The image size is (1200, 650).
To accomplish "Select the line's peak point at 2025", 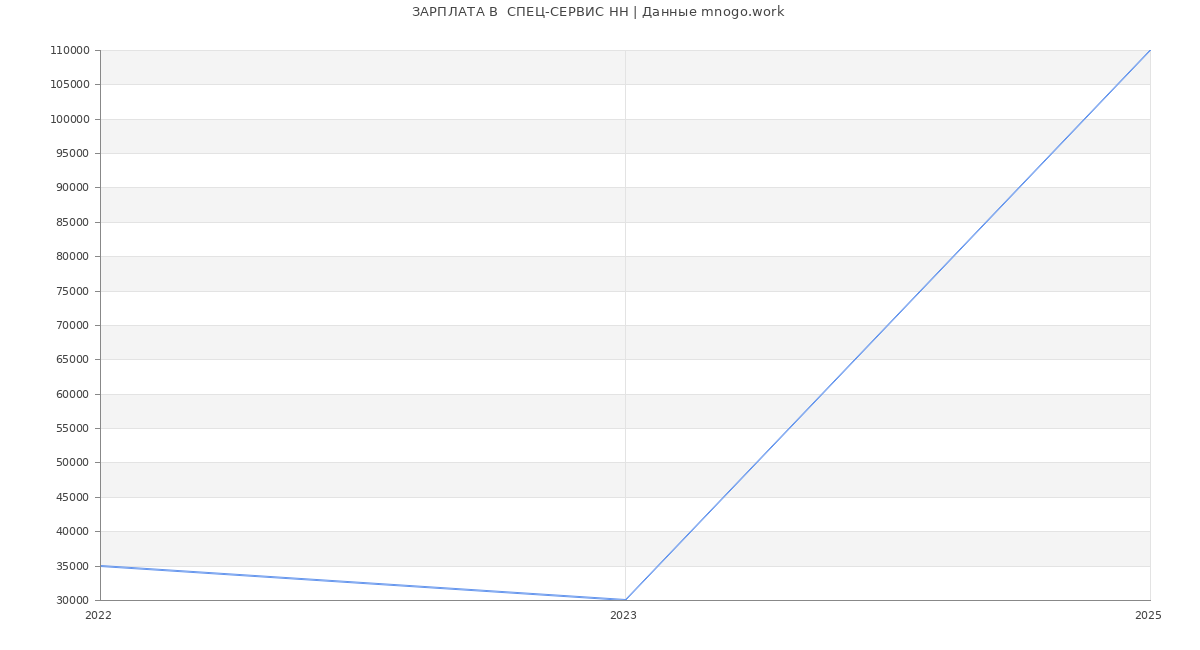I will (1150, 50).
